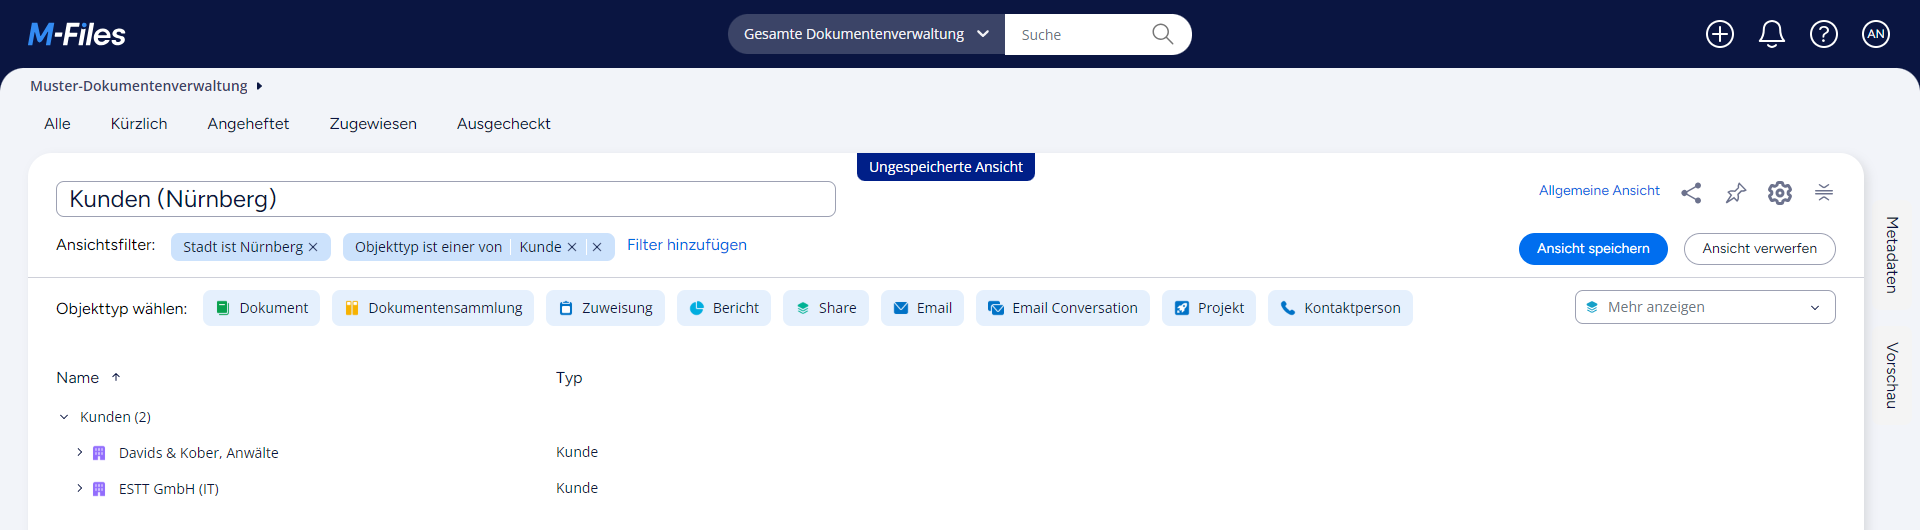Pin the current view with pin icon

click(x=1735, y=193)
